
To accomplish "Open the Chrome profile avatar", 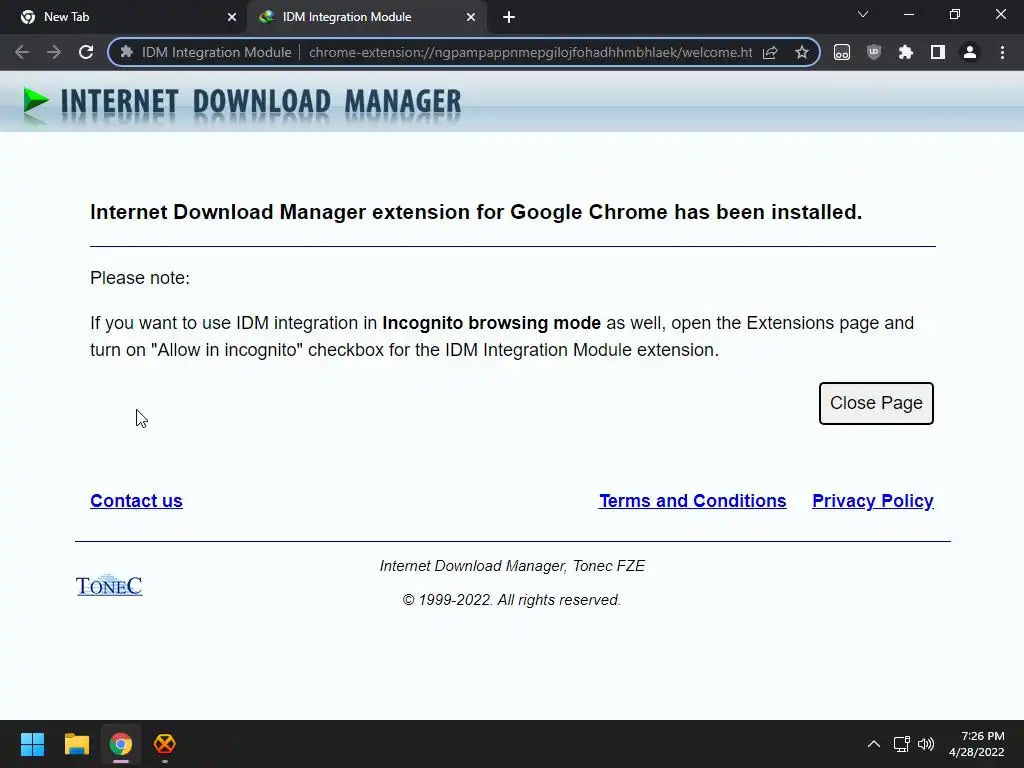I will tap(970, 52).
